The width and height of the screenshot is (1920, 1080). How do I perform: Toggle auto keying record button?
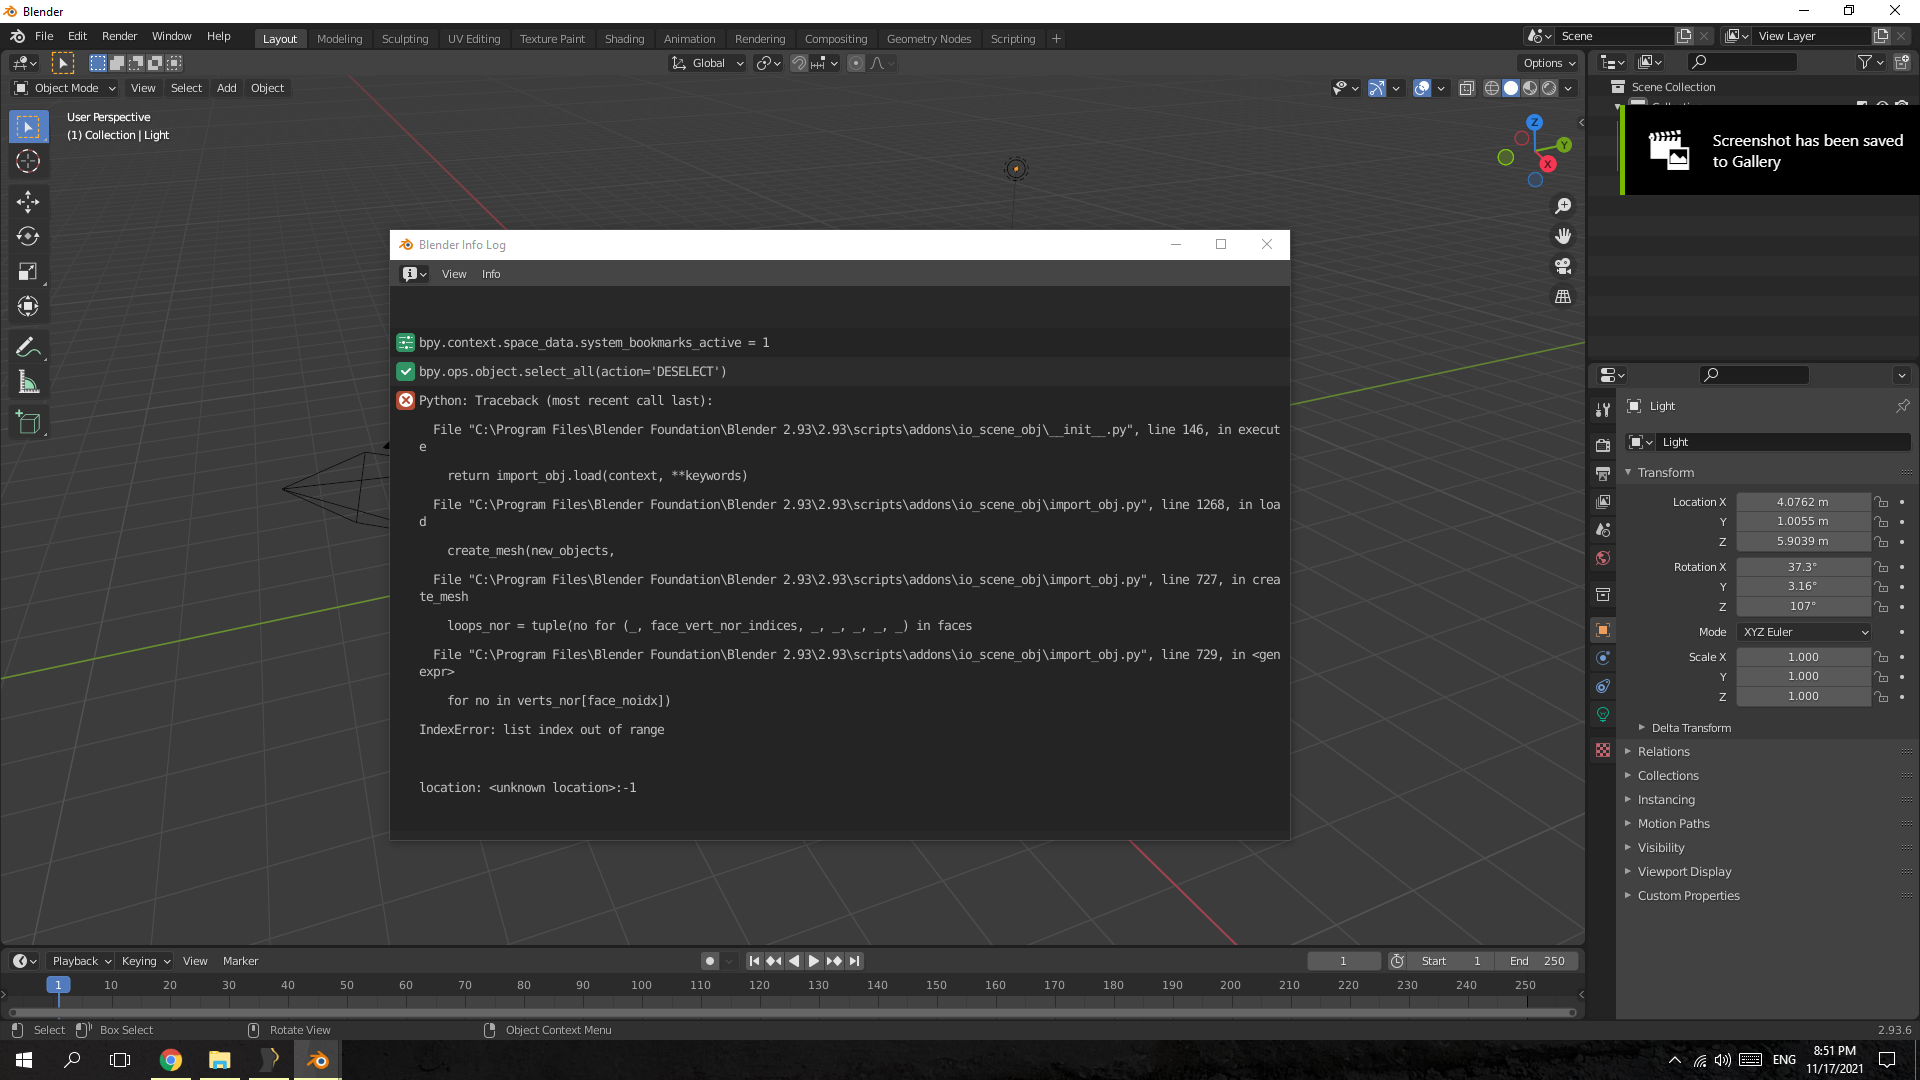(x=710, y=961)
